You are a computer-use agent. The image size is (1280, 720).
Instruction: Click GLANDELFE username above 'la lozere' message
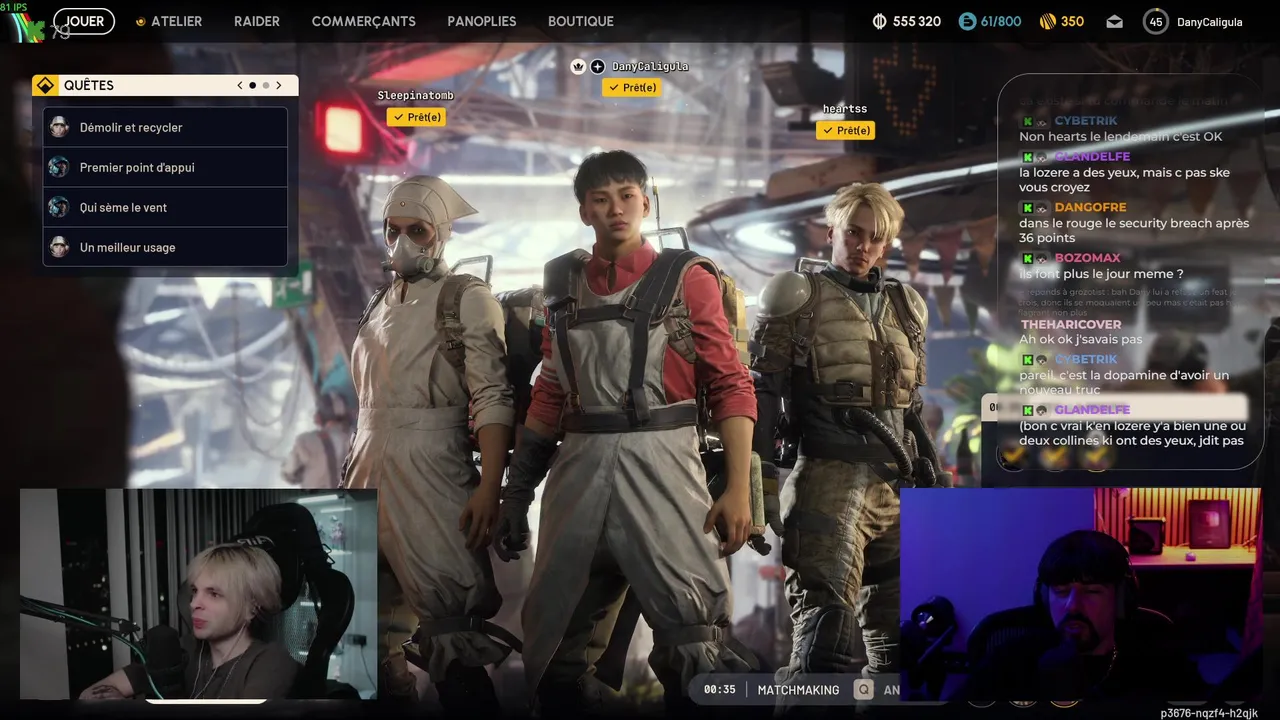[1092, 157]
